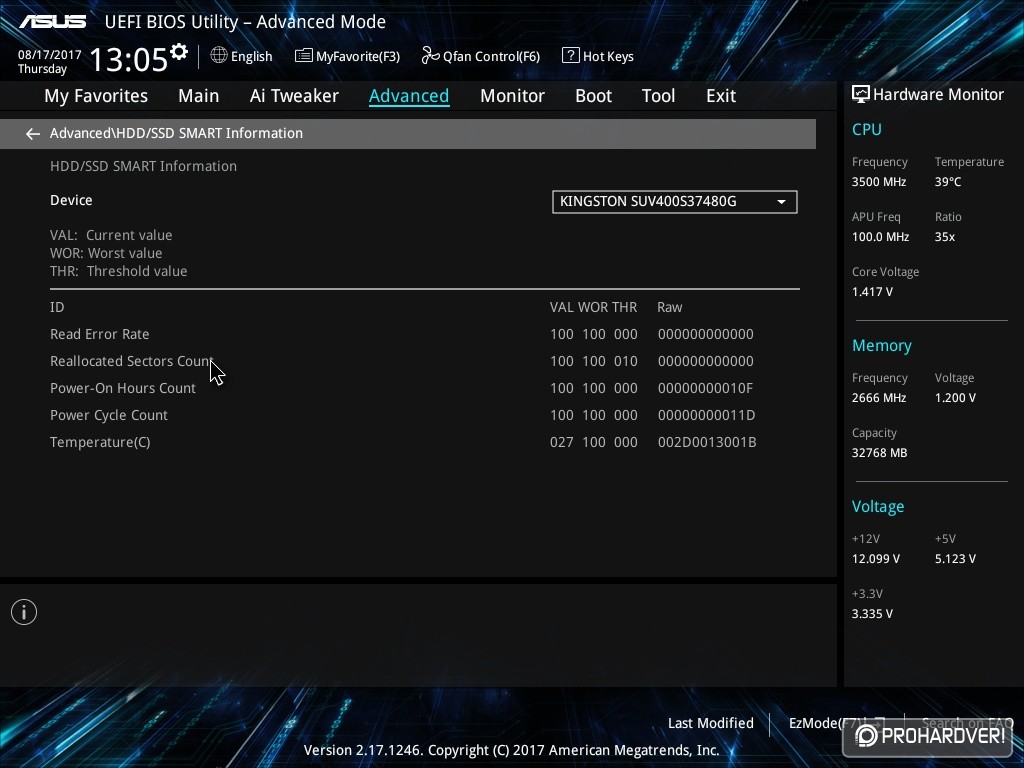Open the Monitor tab

[512, 96]
